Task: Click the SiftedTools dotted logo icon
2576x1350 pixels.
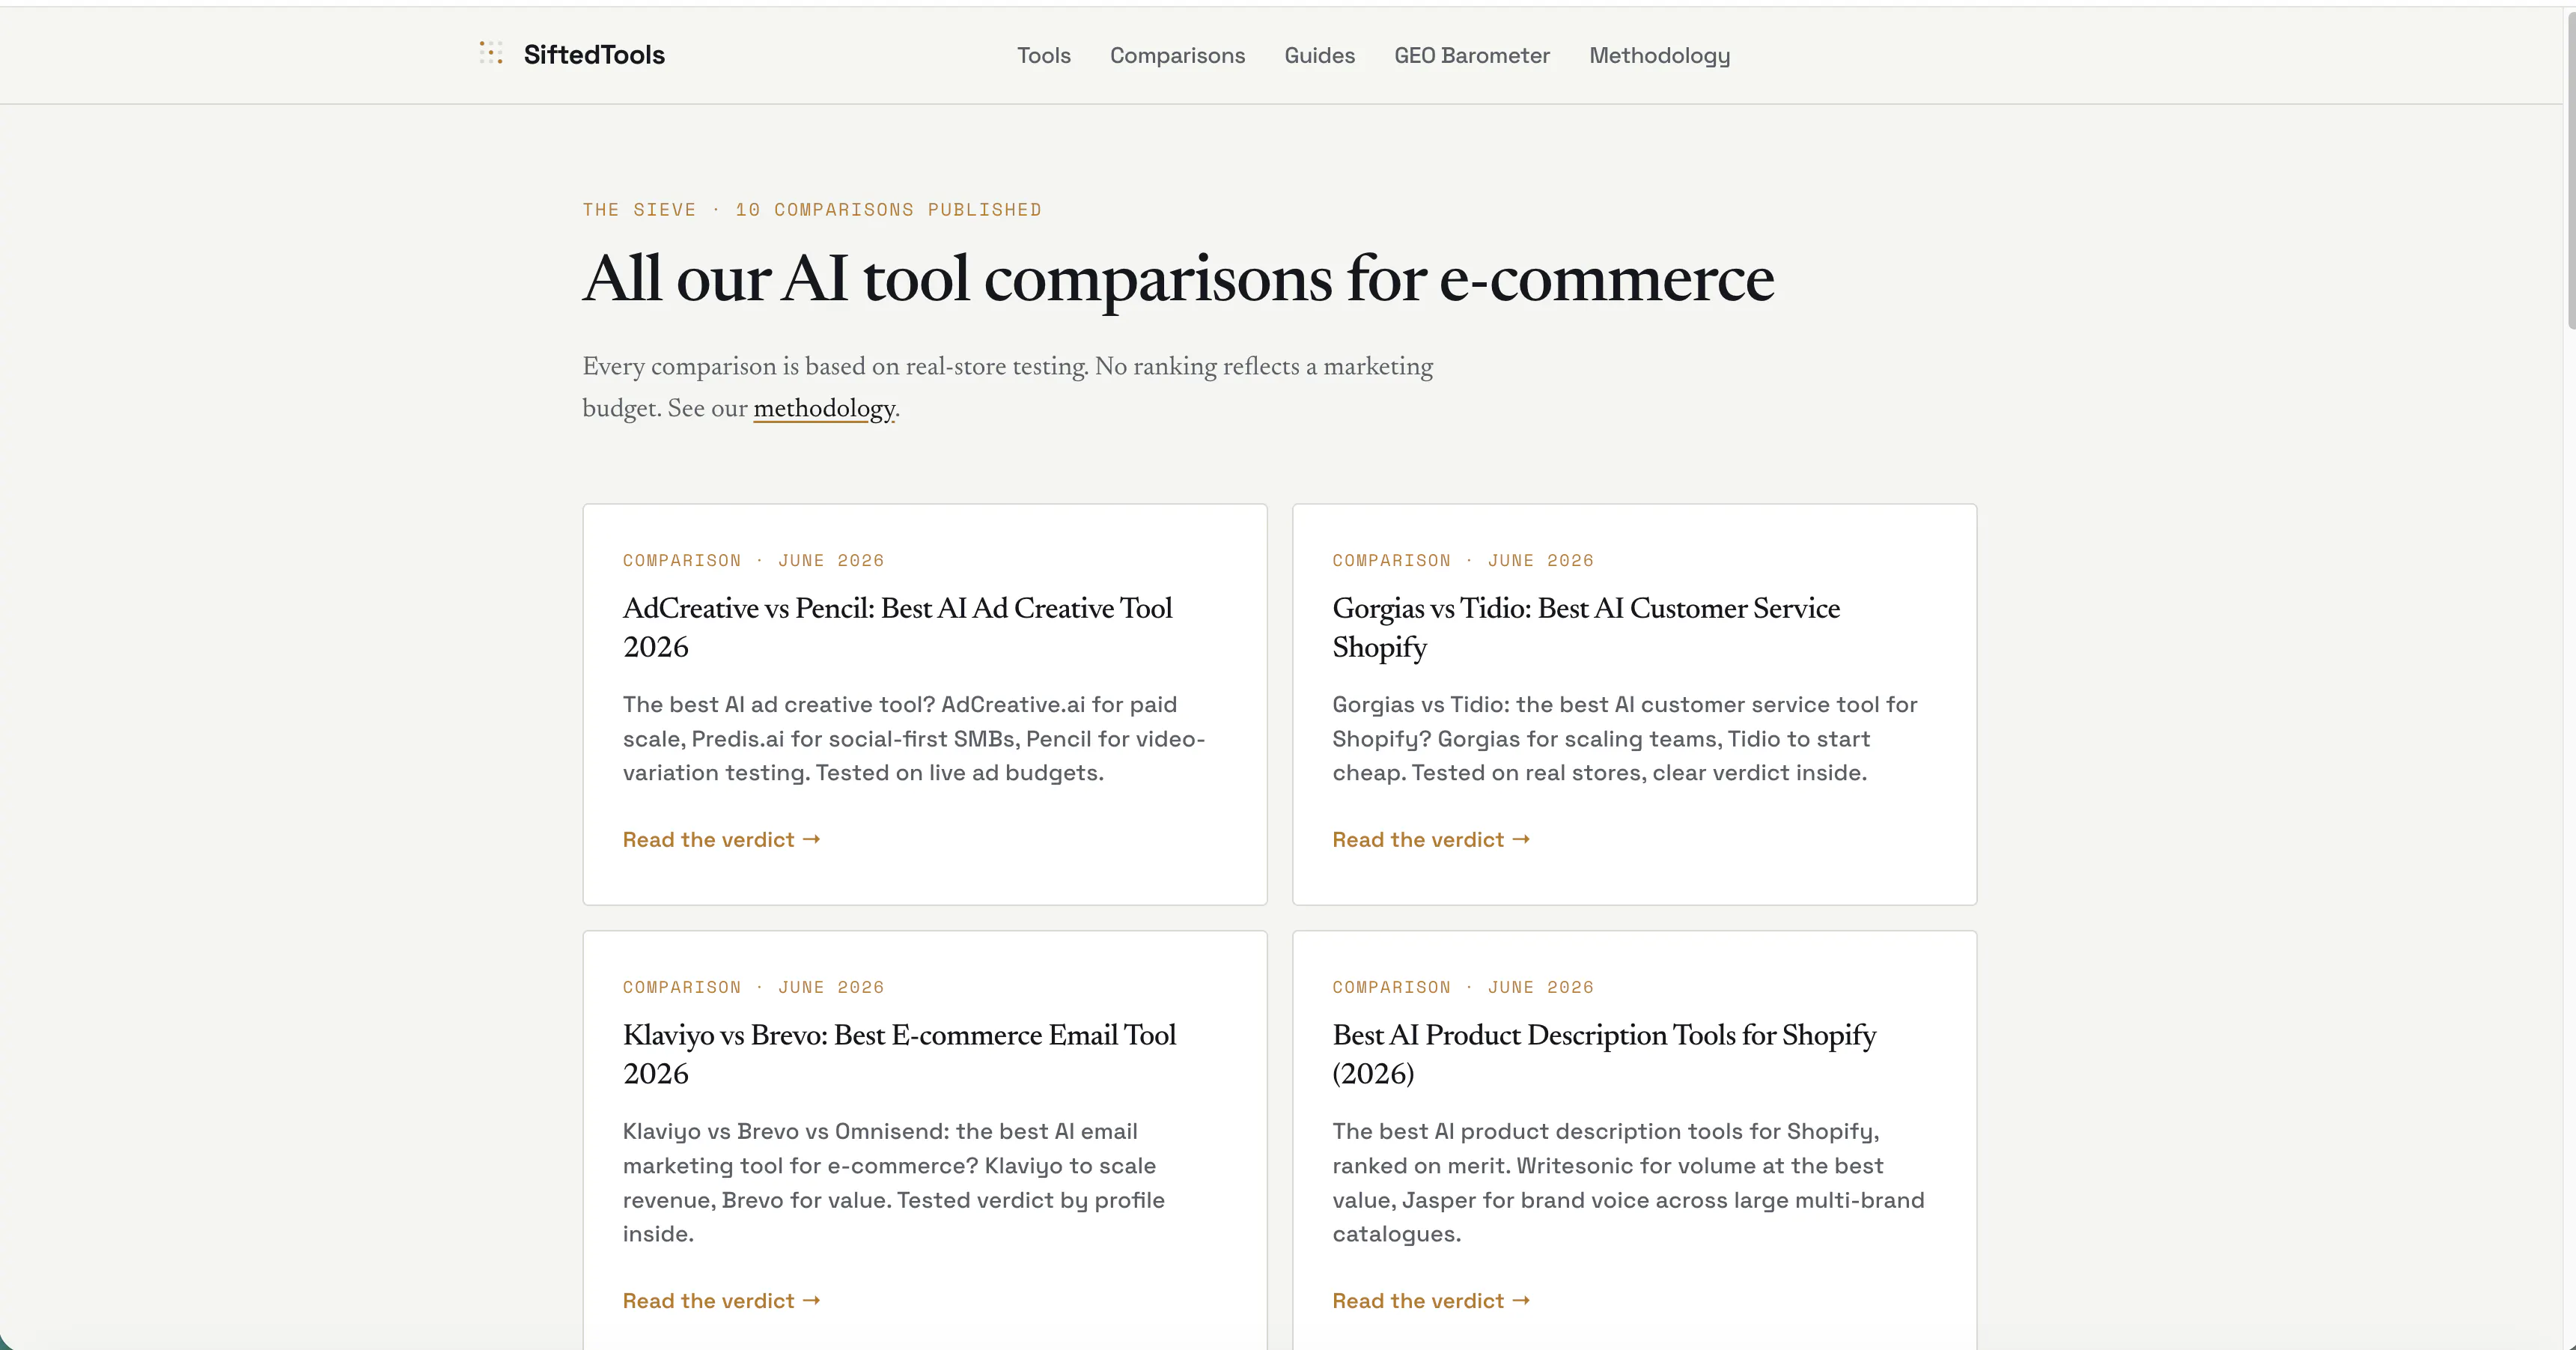Action: [x=490, y=53]
